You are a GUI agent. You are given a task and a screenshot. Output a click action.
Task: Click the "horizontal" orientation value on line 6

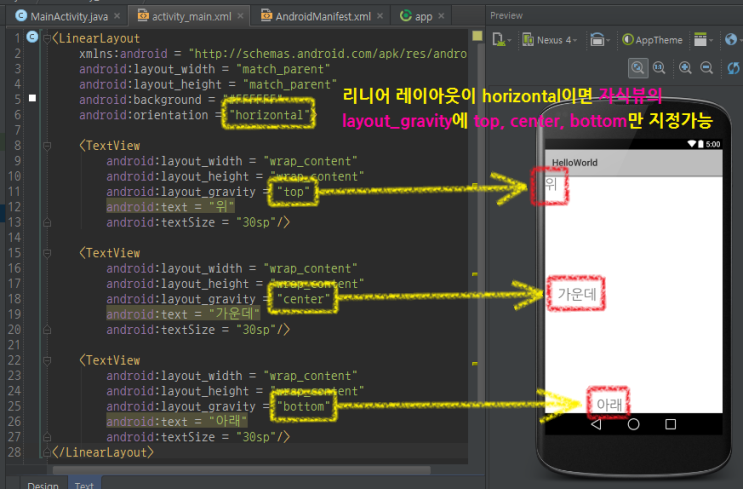pyautogui.click(x=269, y=115)
